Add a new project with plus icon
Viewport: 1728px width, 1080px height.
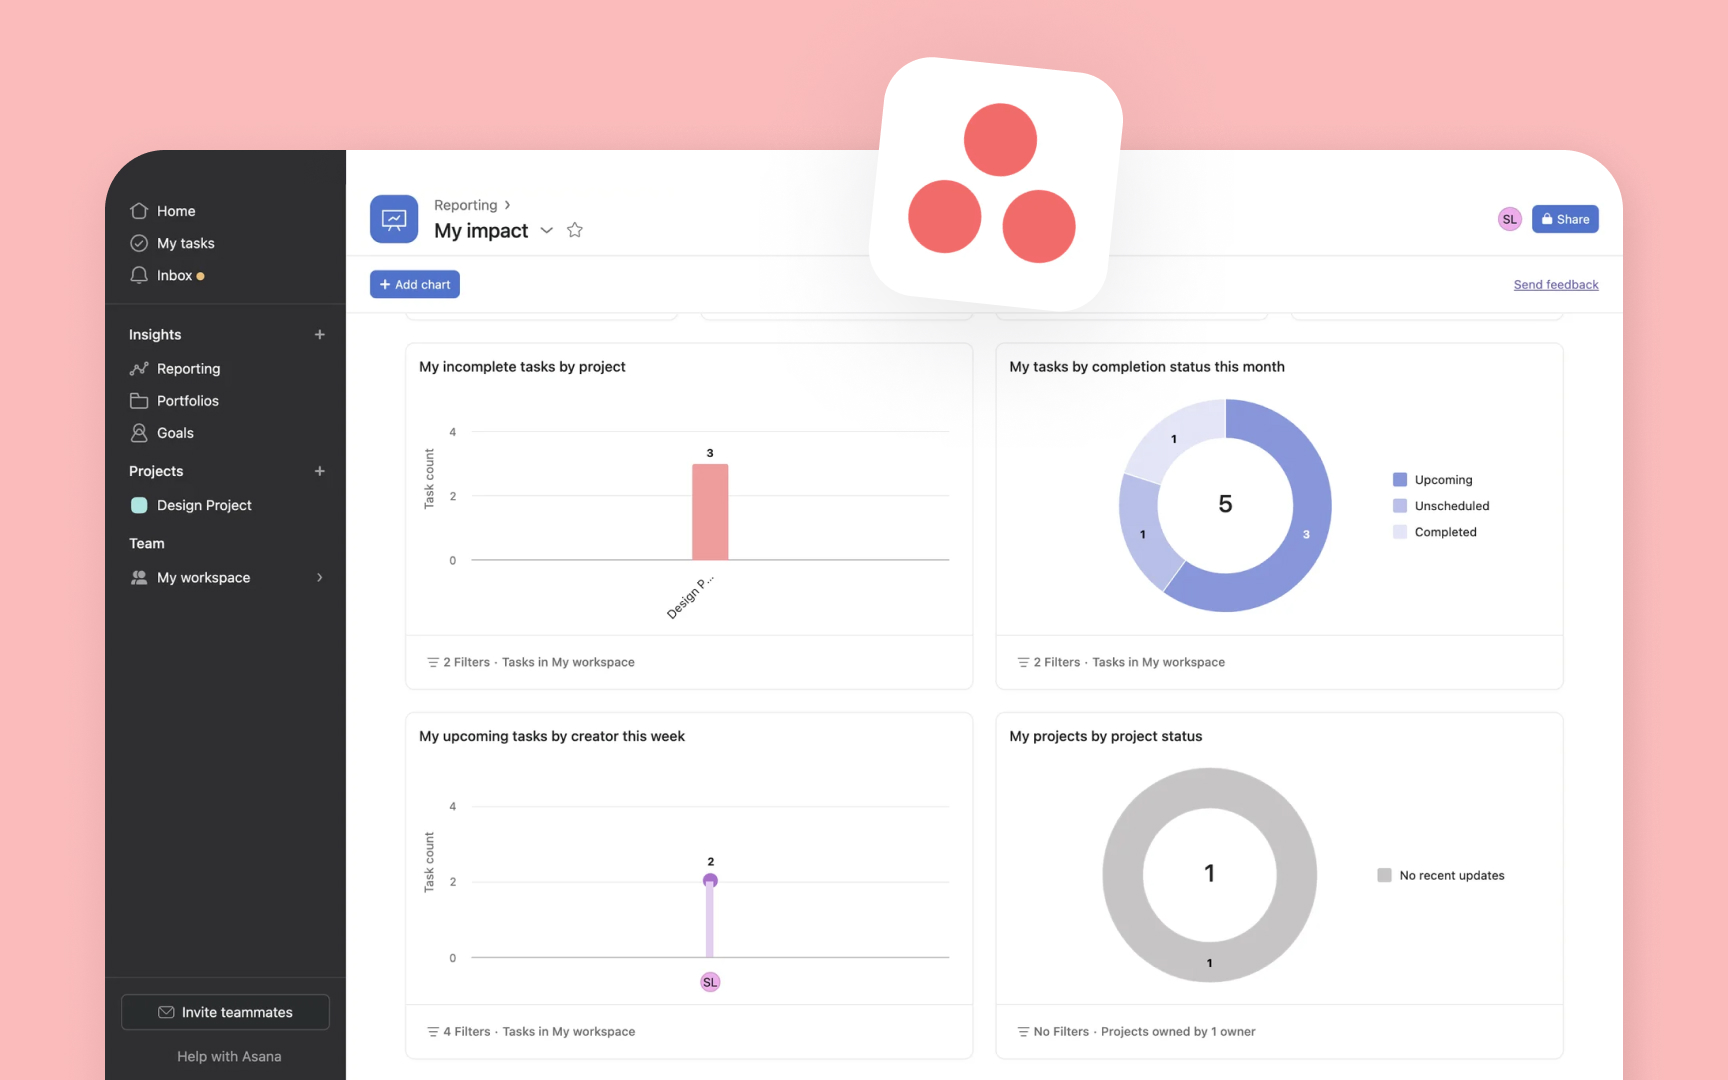(x=320, y=471)
